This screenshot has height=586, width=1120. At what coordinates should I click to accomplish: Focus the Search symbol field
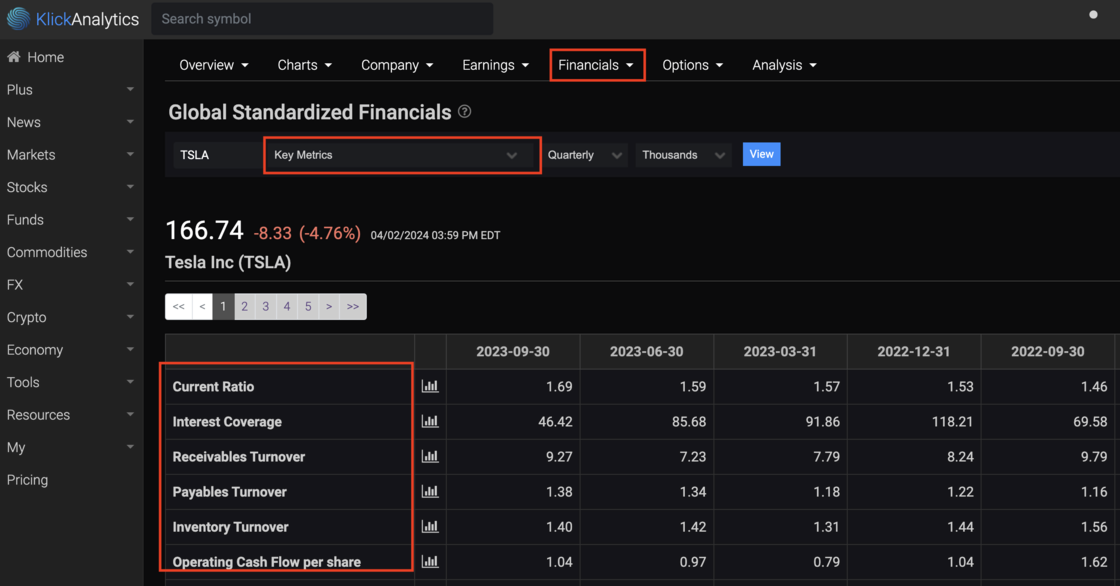click(x=322, y=19)
